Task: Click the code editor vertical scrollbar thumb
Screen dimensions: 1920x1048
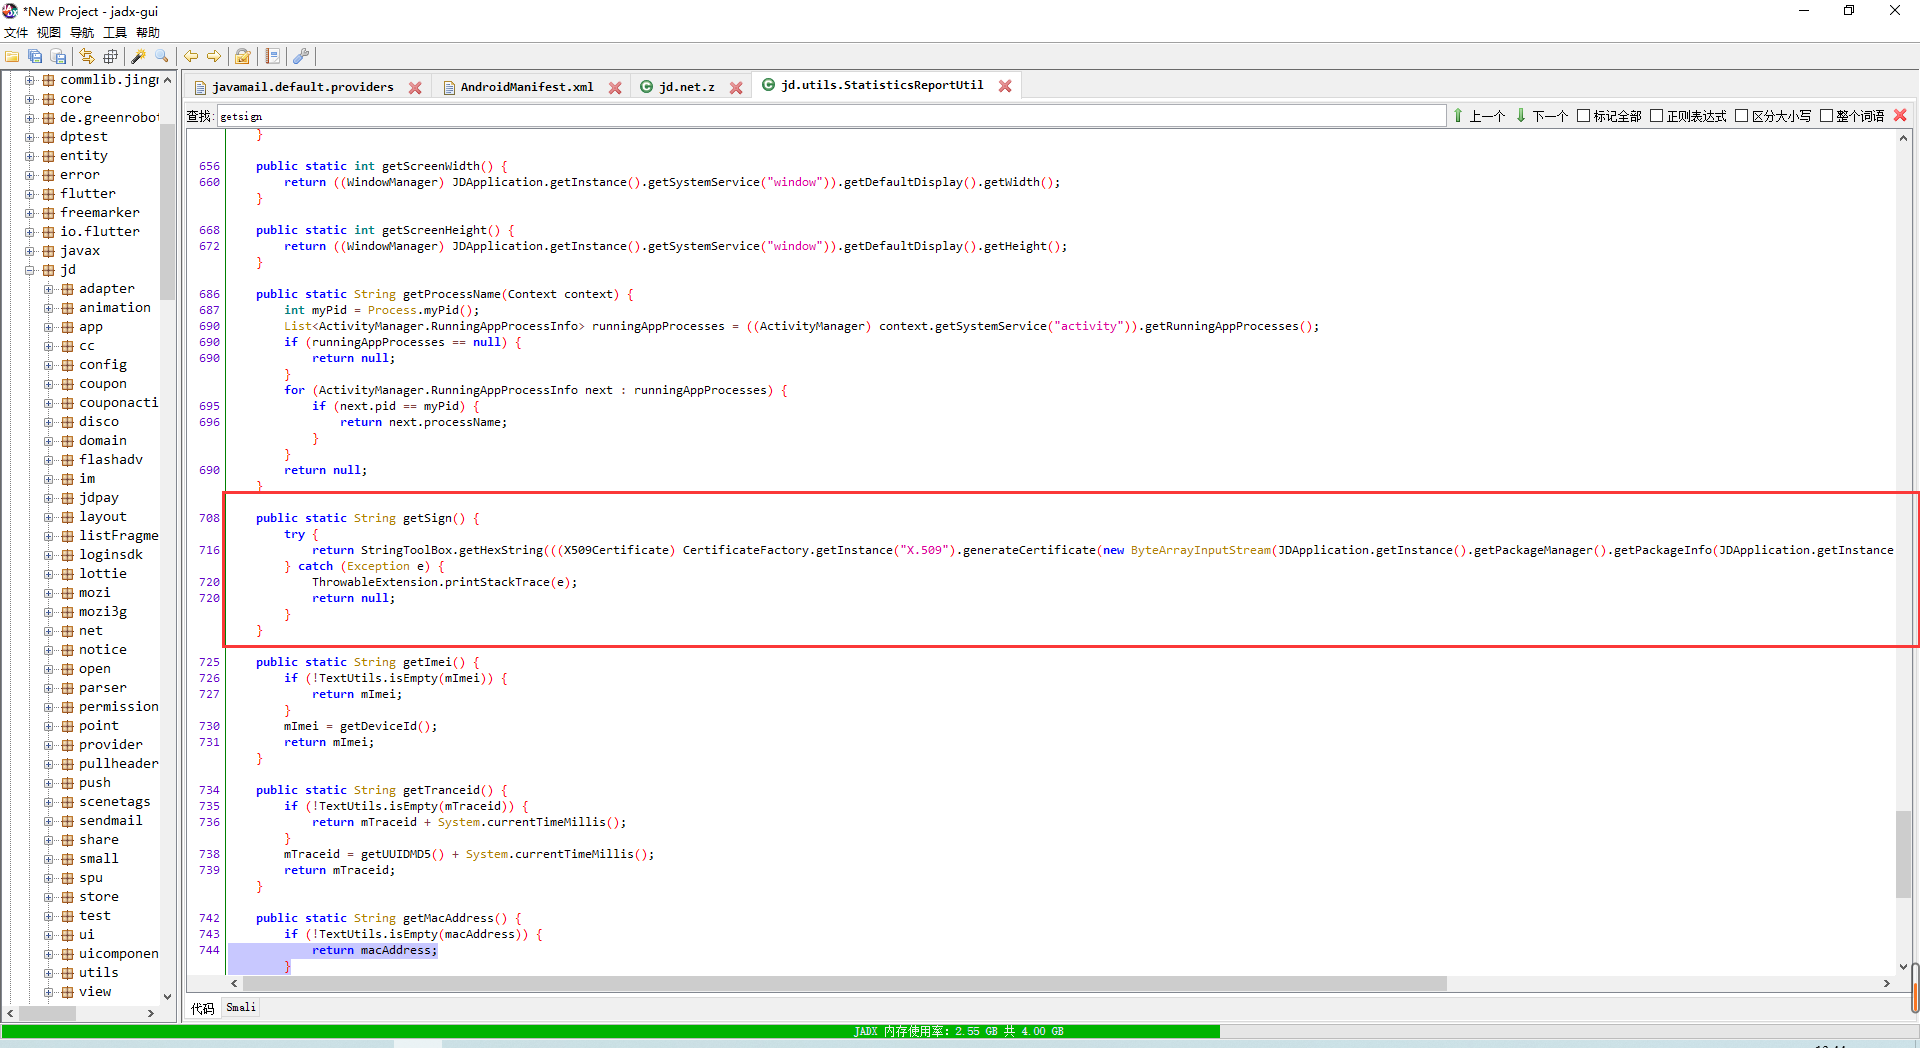Action: tap(1903, 855)
